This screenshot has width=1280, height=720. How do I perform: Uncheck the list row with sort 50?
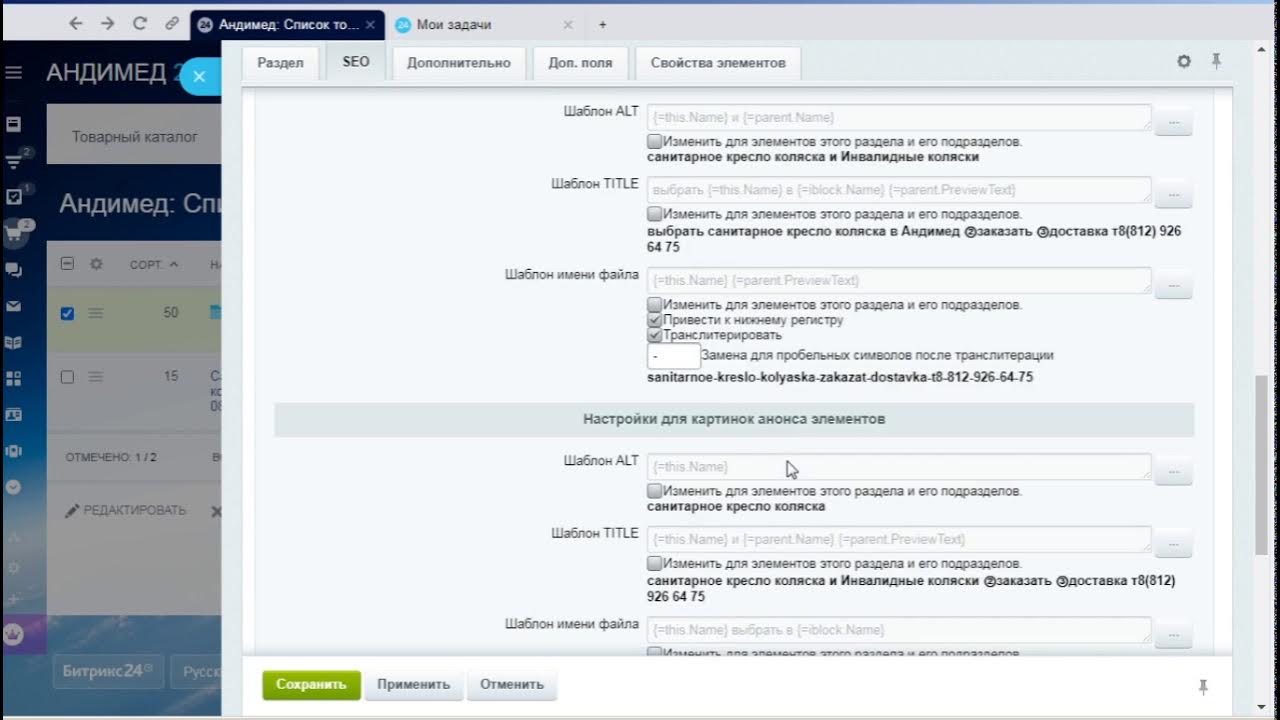click(x=67, y=313)
